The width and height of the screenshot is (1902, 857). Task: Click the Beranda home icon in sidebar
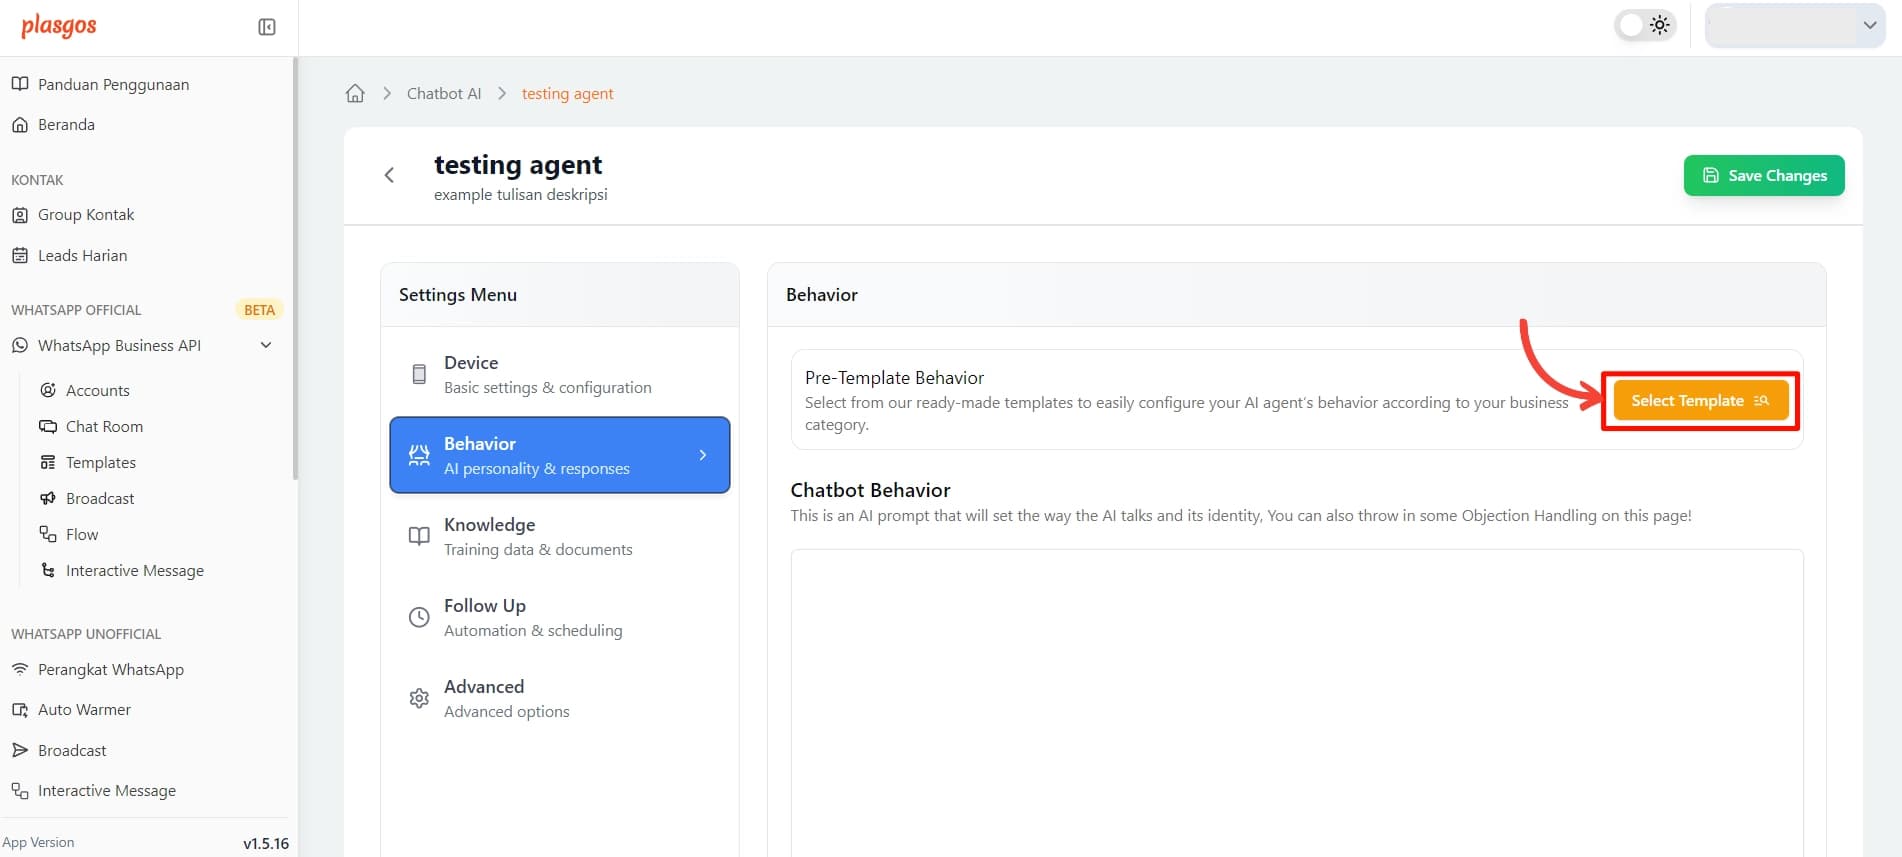click(x=20, y=125)
